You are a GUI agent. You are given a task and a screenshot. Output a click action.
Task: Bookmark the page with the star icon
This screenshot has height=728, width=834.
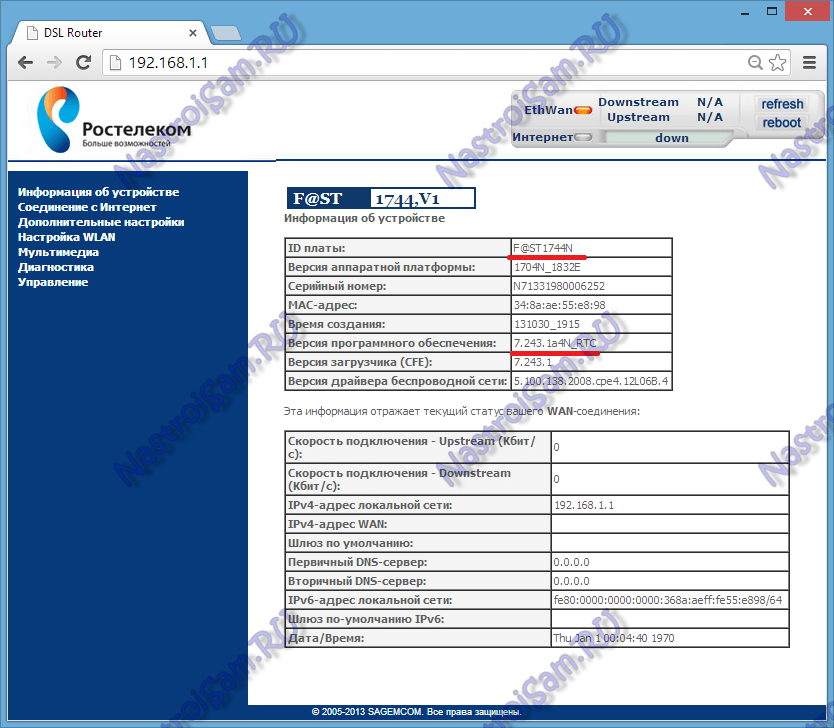click(x=777, y=63)
